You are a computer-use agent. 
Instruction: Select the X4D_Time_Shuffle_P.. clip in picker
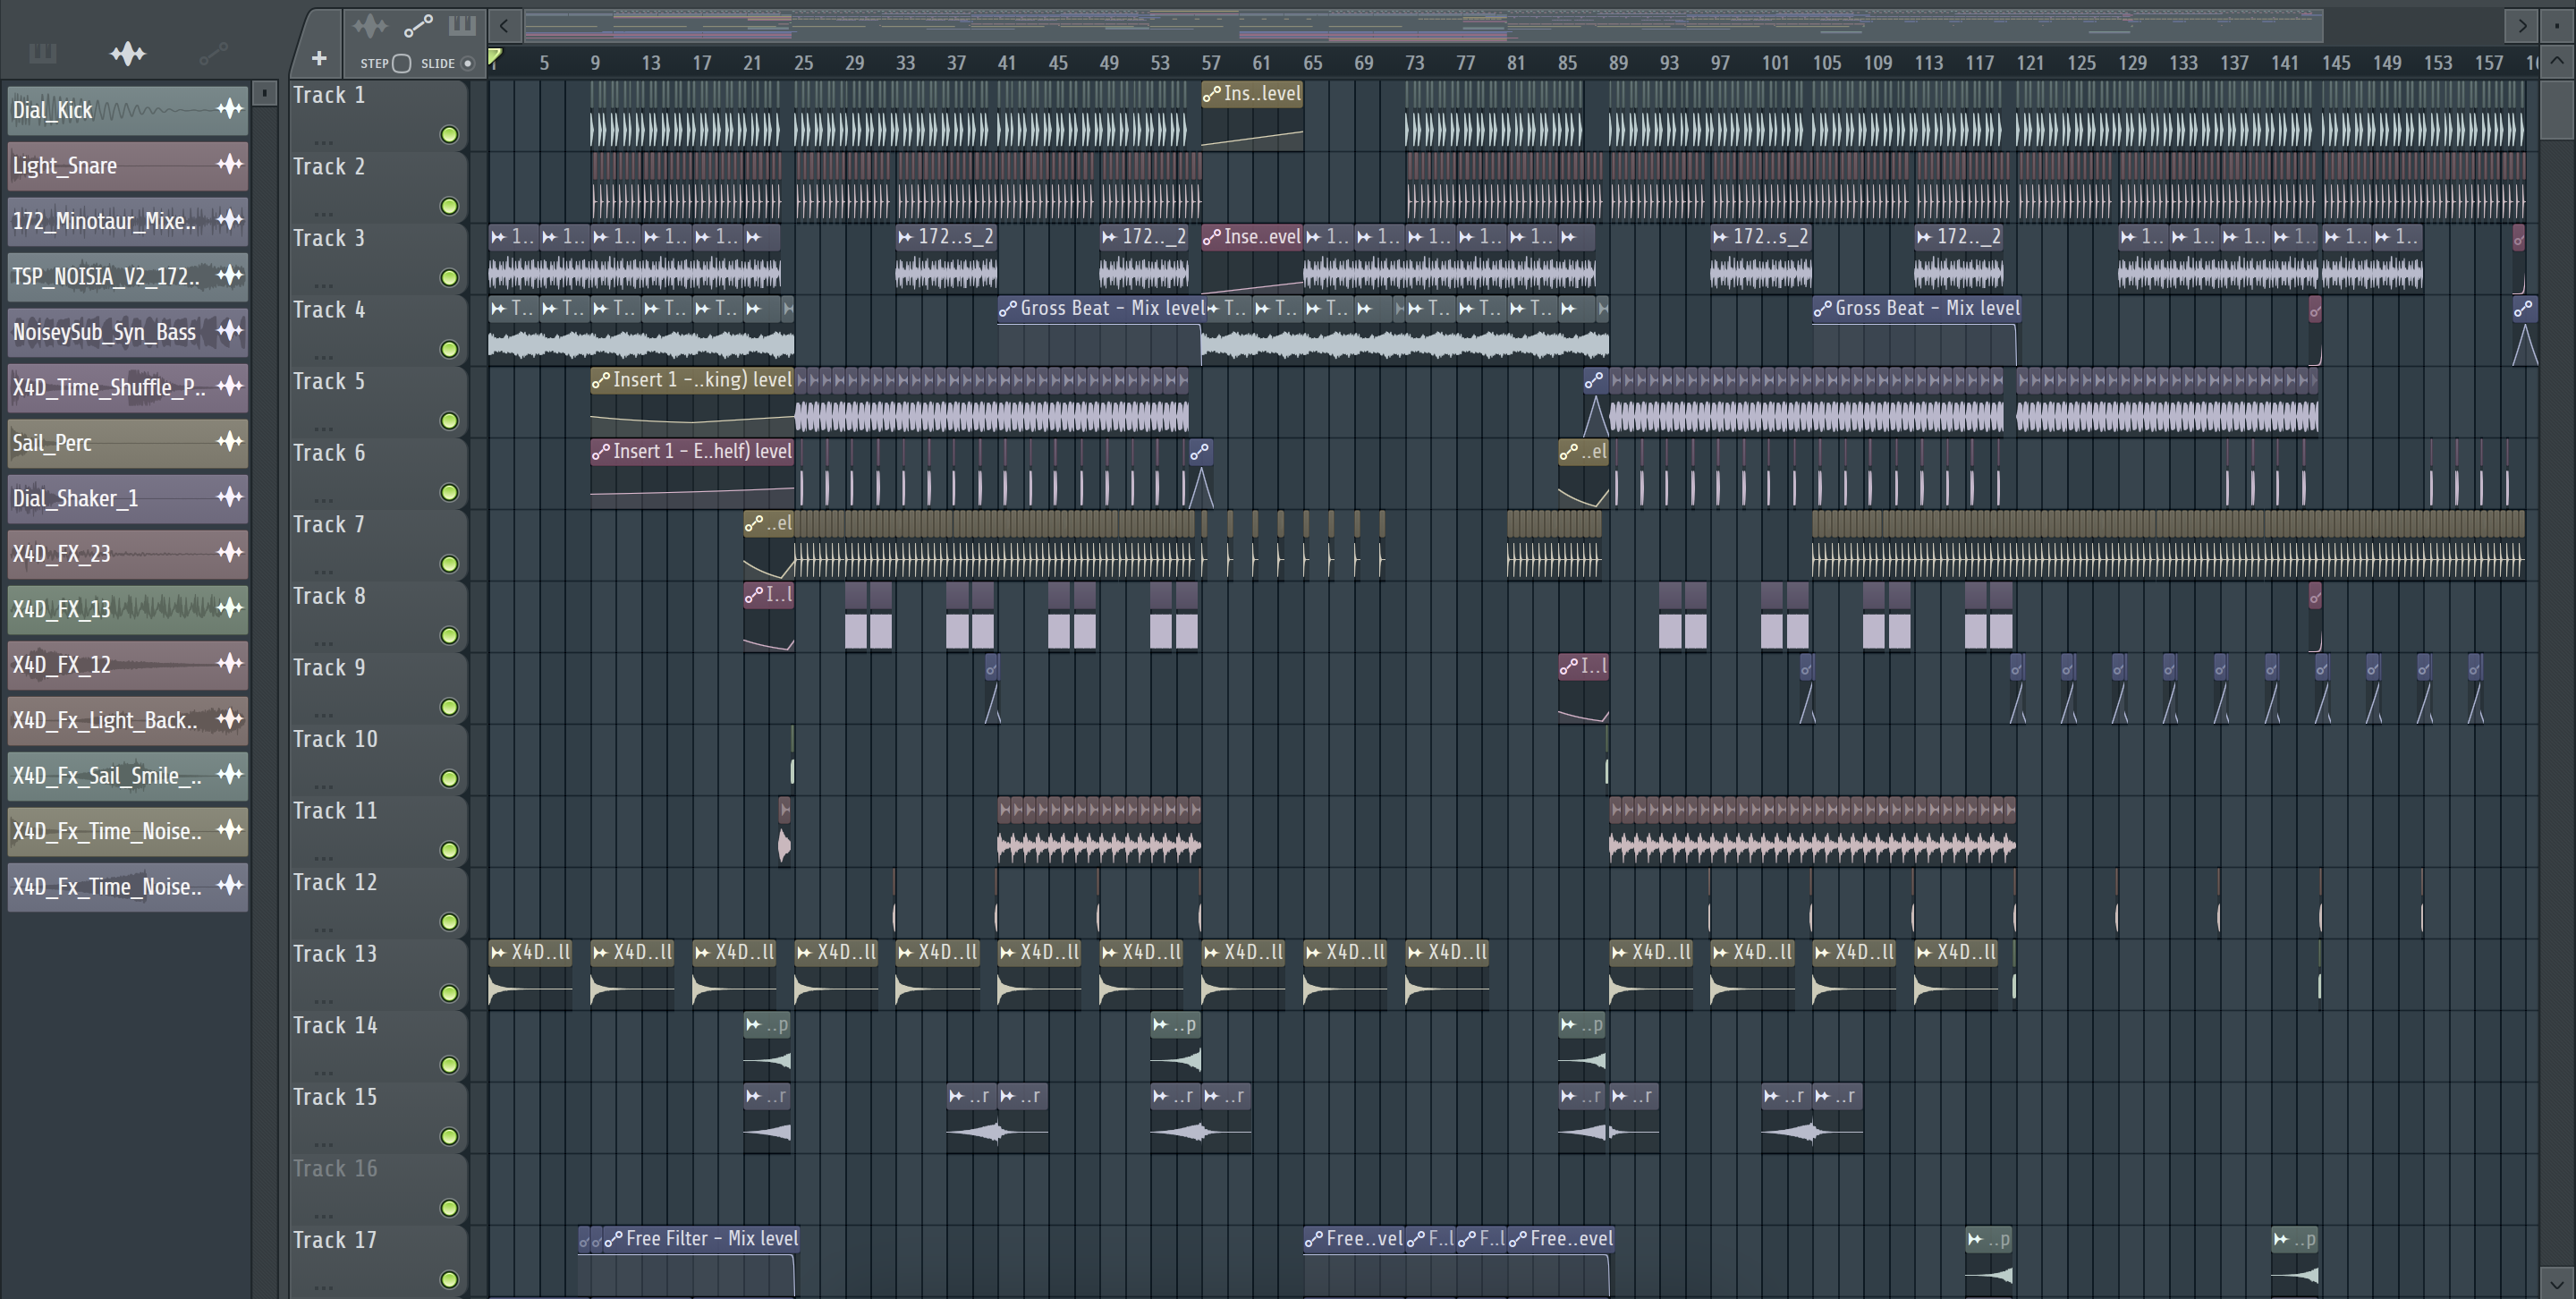(127, 387)
